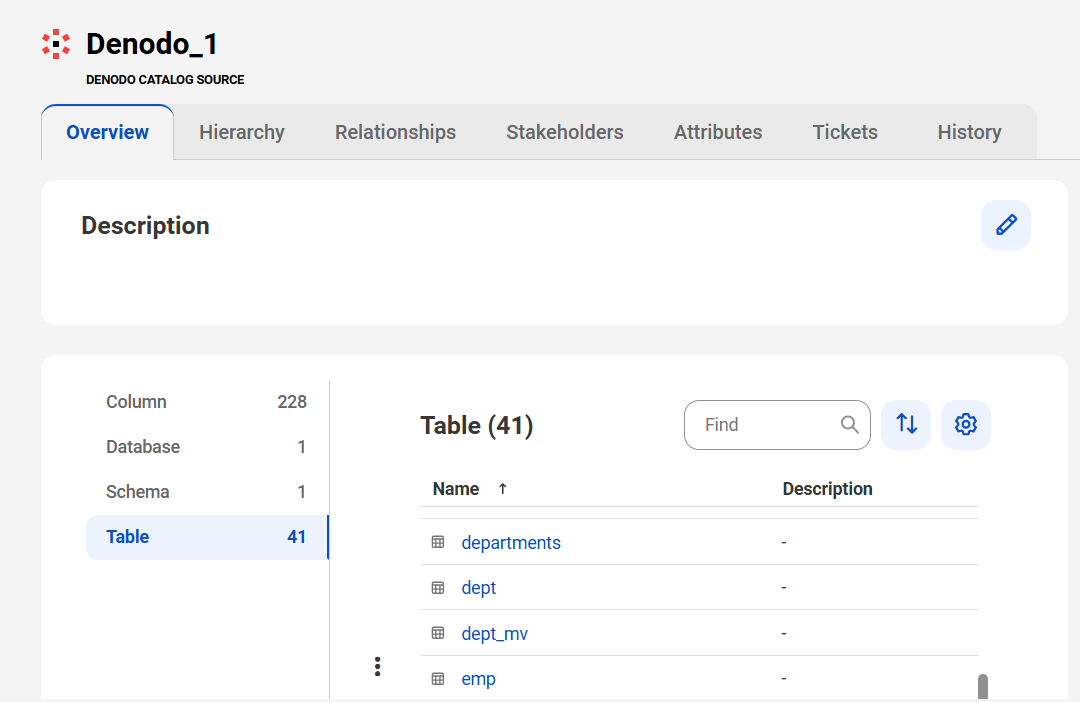
Task: Click the 228 count beside Column
Action: point(292,402)
